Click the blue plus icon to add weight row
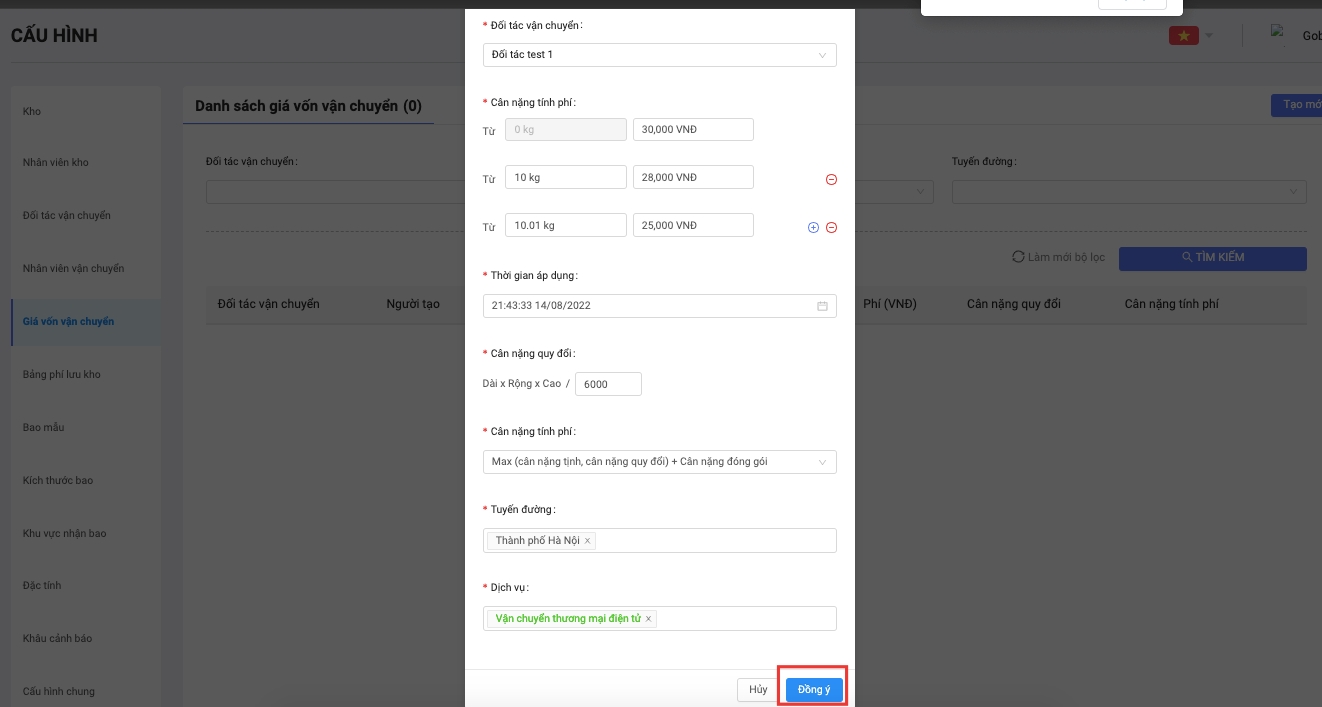Screen dimensions: 1322x707 [x=813, y=227]
